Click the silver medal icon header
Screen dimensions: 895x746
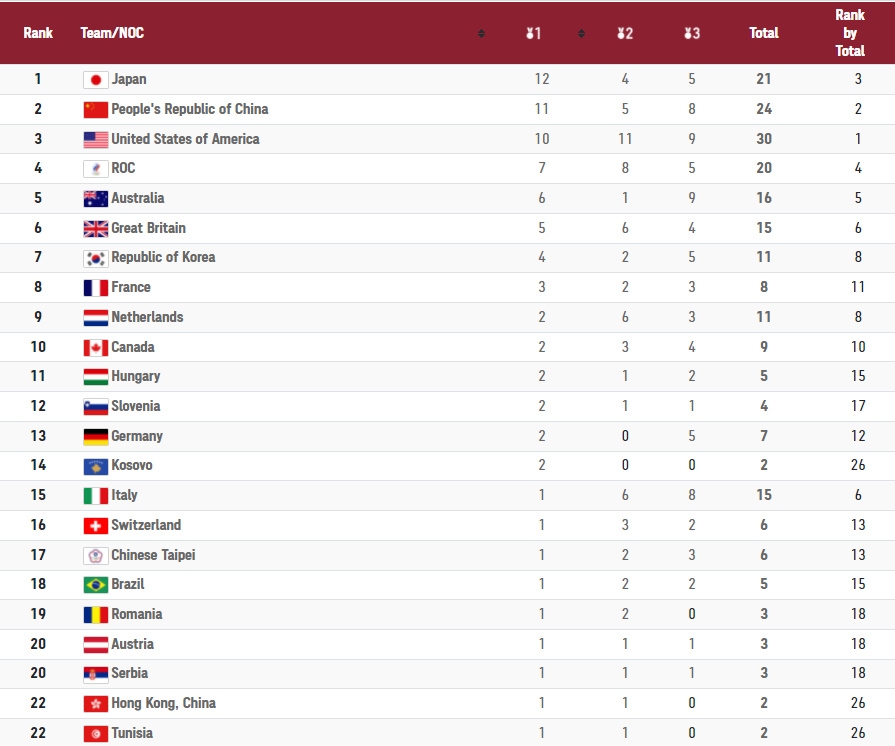pyautogui.click(x=625, y=34)
